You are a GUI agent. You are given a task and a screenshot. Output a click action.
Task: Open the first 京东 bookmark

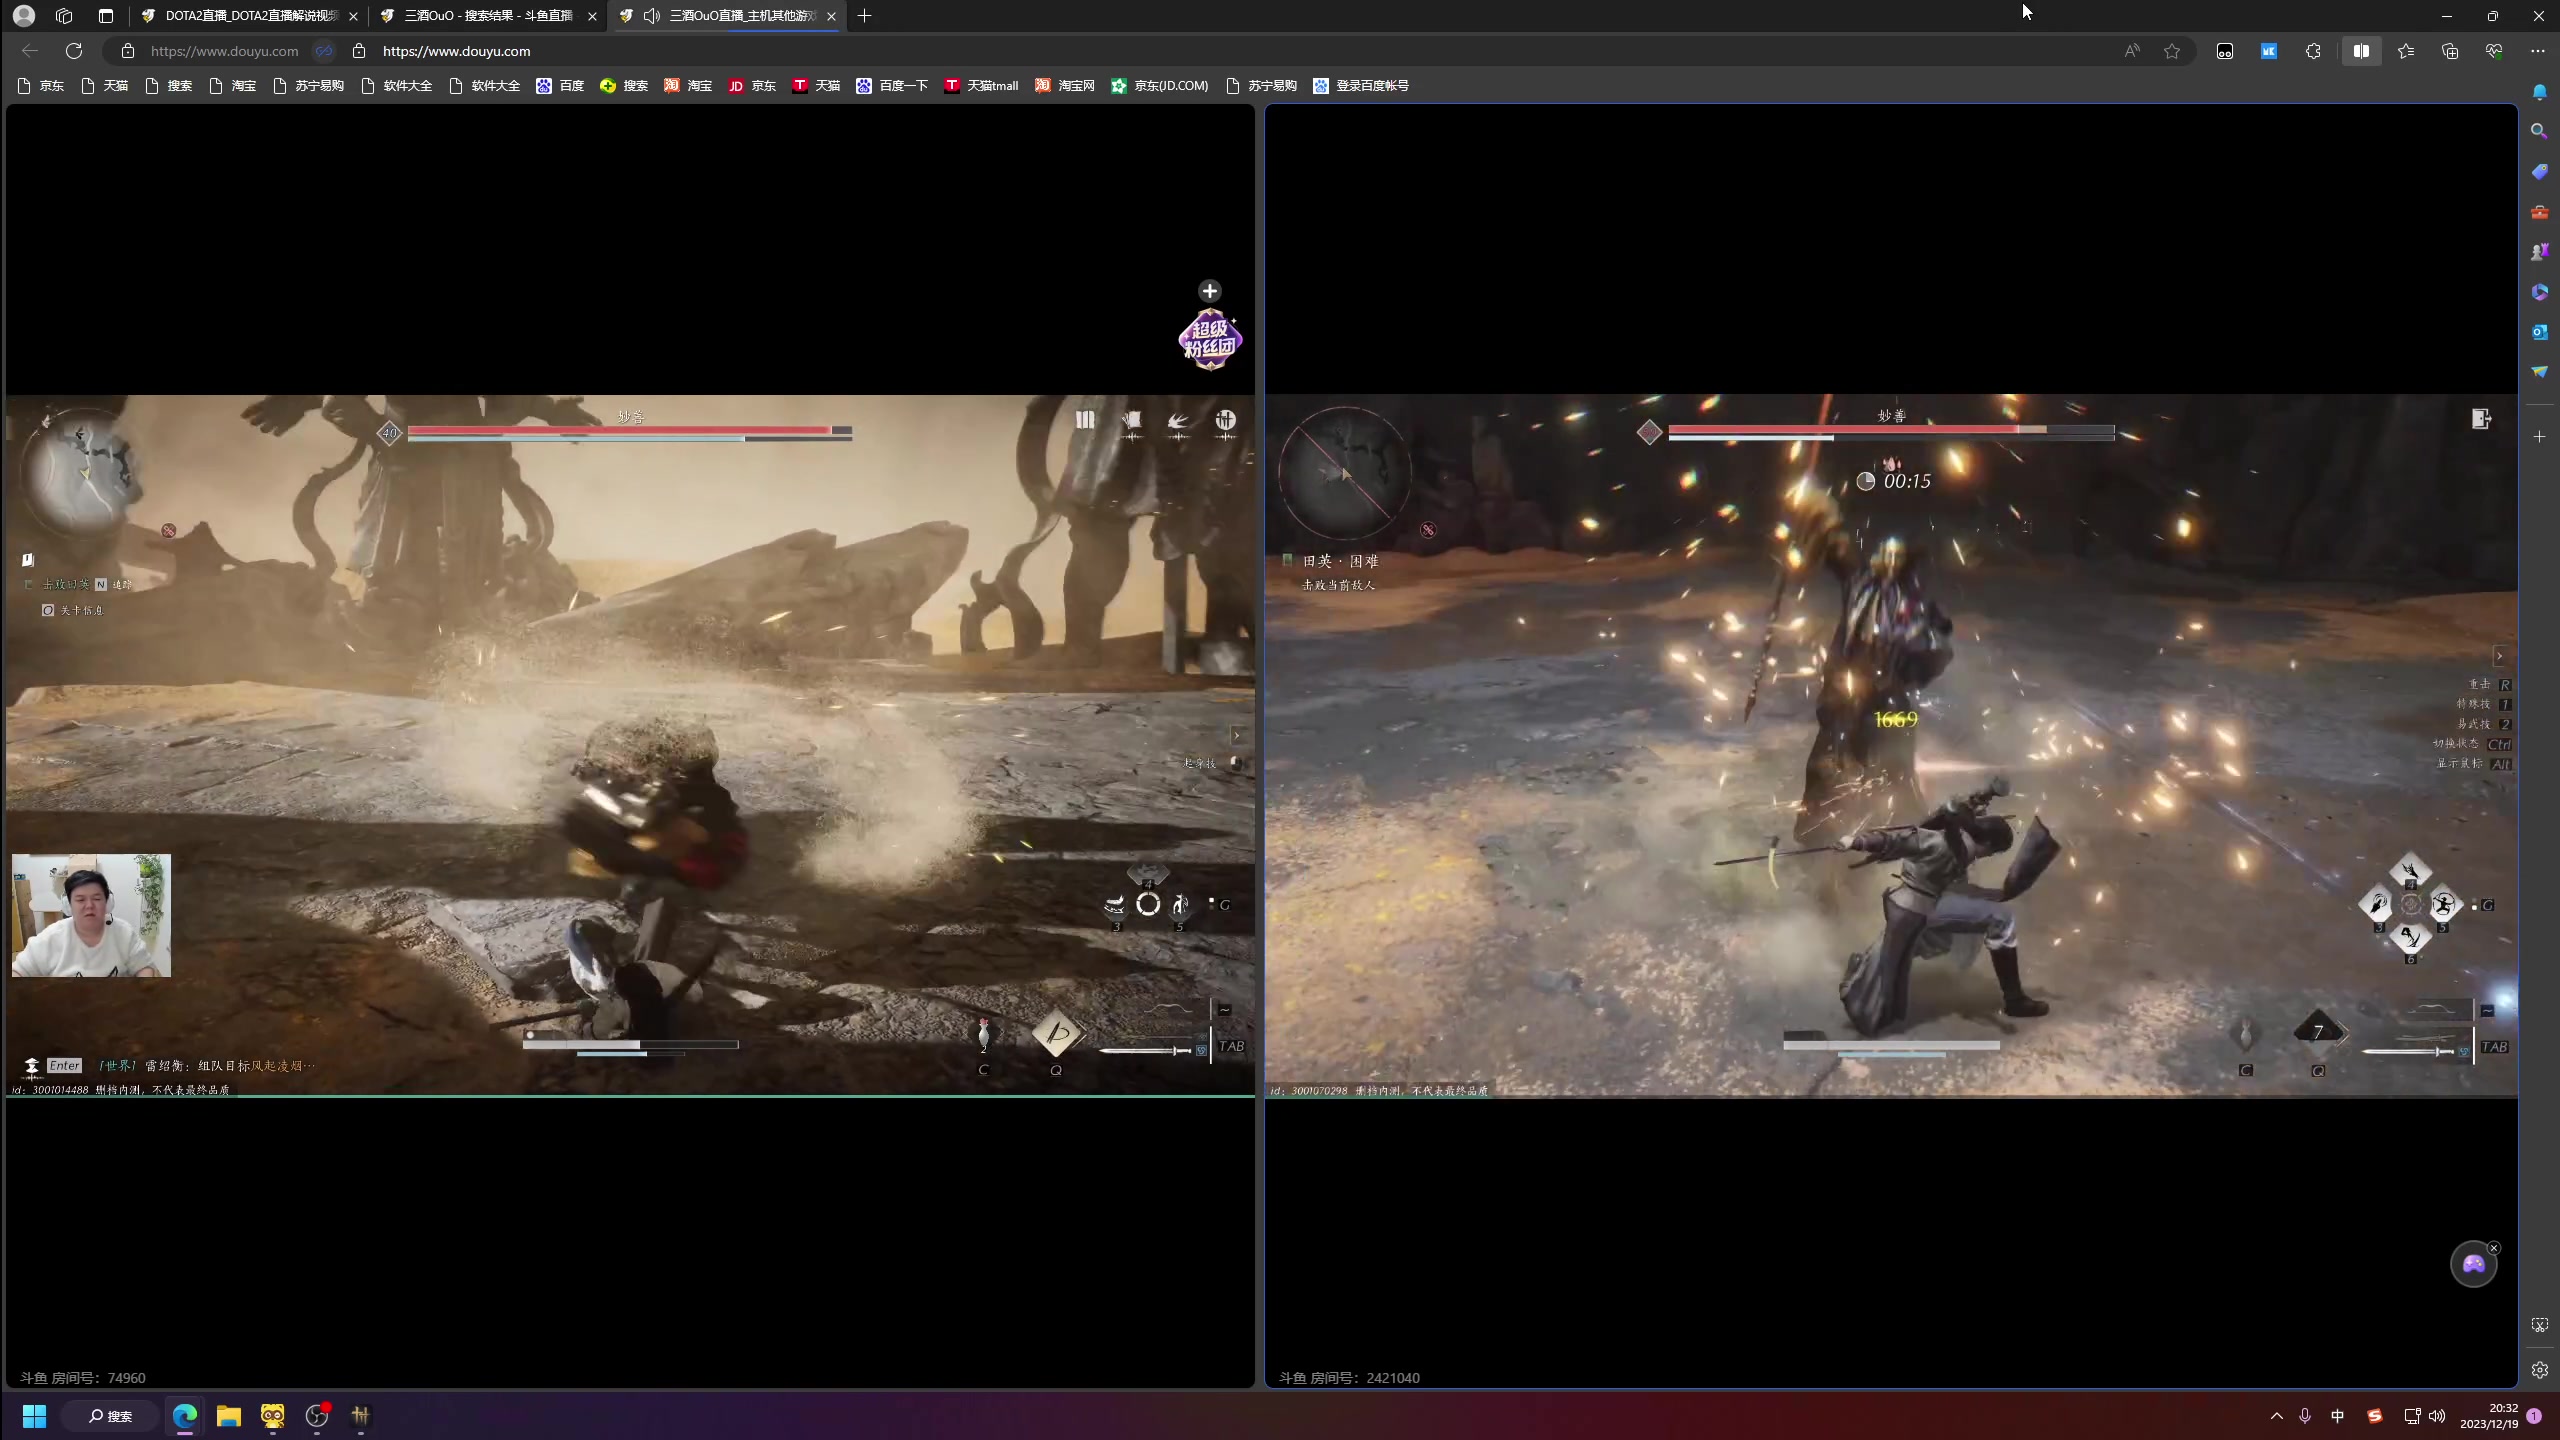click(x=41, y=86)
